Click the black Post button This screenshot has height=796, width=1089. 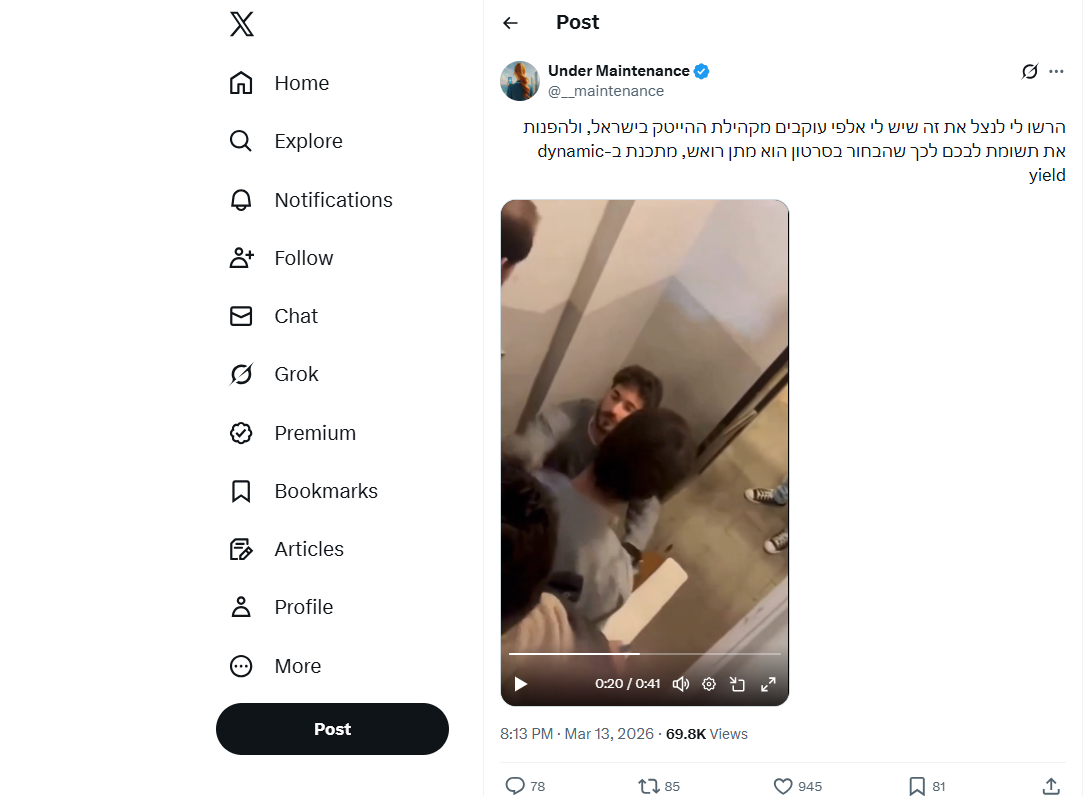point(332,729)
